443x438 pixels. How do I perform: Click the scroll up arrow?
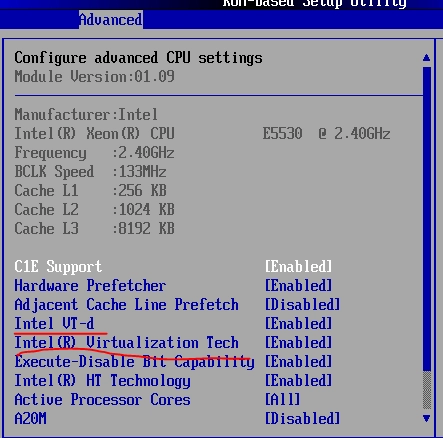tap(426, 58)
